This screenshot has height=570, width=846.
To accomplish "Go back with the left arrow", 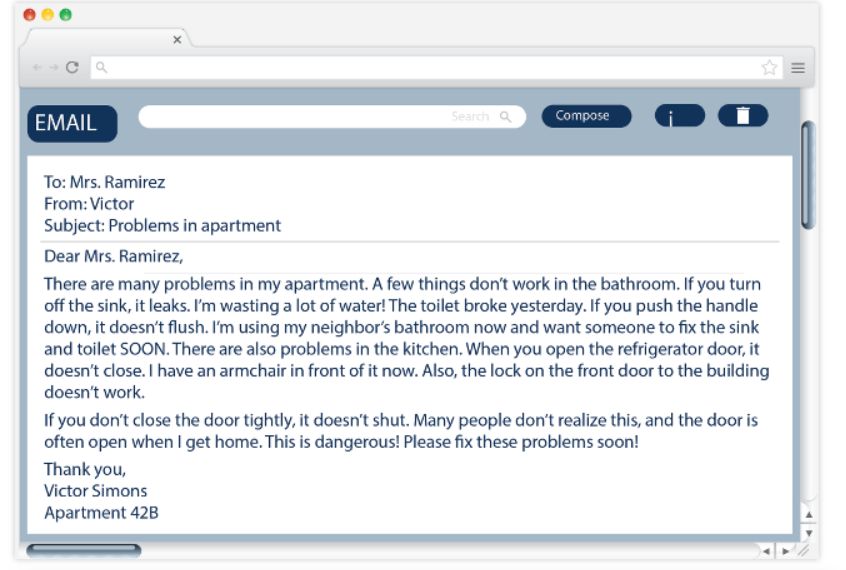I will tap(37, 67).
